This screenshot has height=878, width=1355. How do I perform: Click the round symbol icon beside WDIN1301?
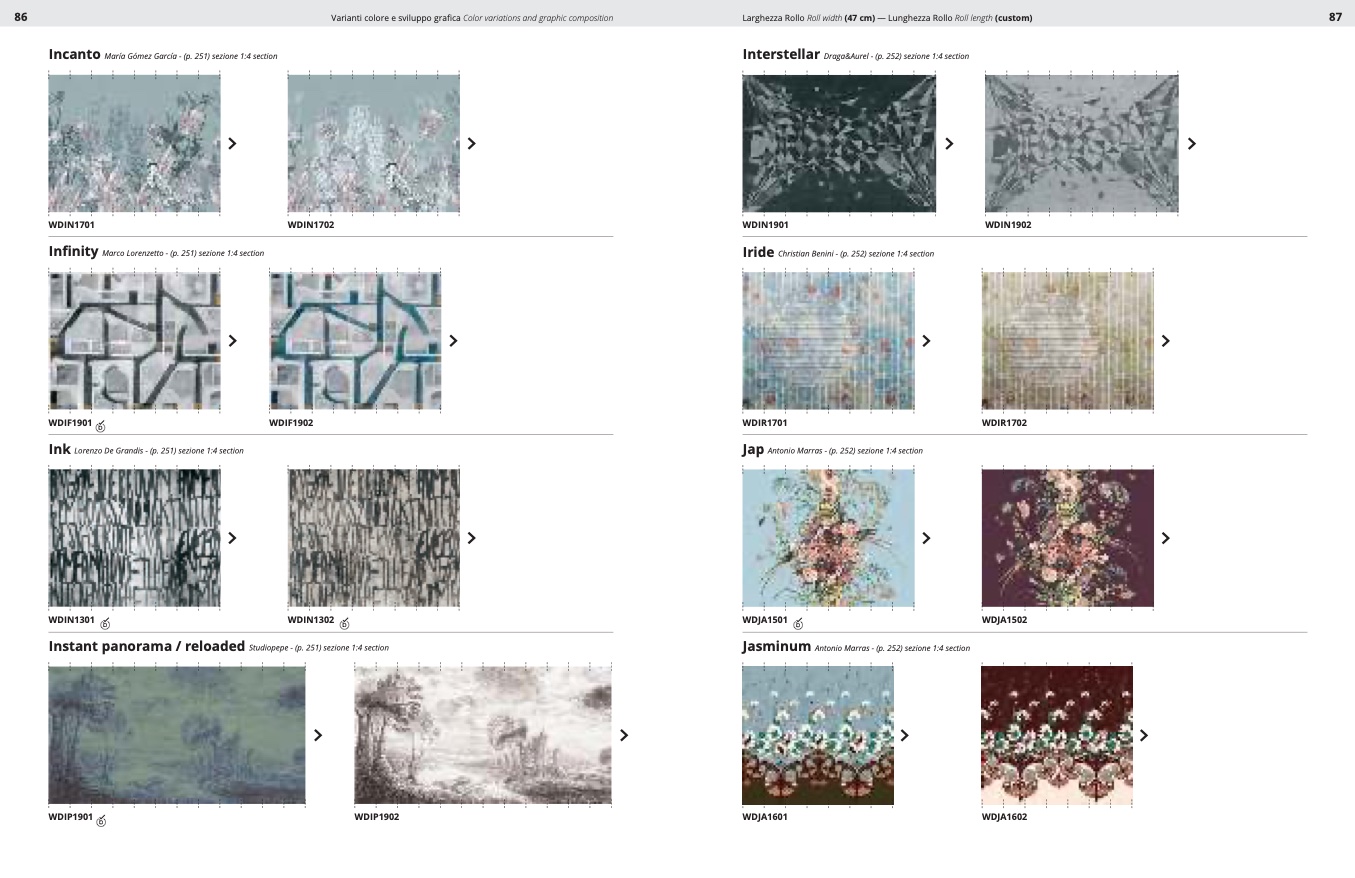coord(104,623)
